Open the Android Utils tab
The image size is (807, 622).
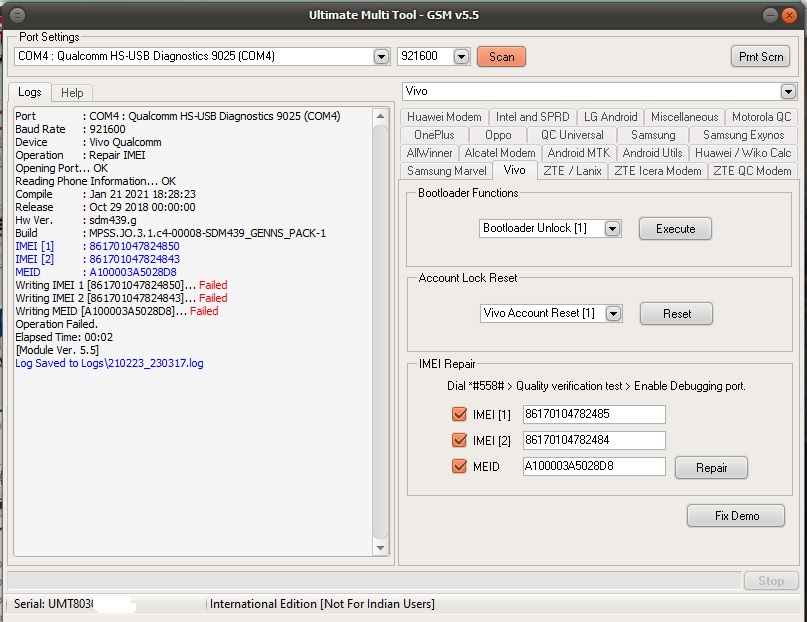point(652,153)
